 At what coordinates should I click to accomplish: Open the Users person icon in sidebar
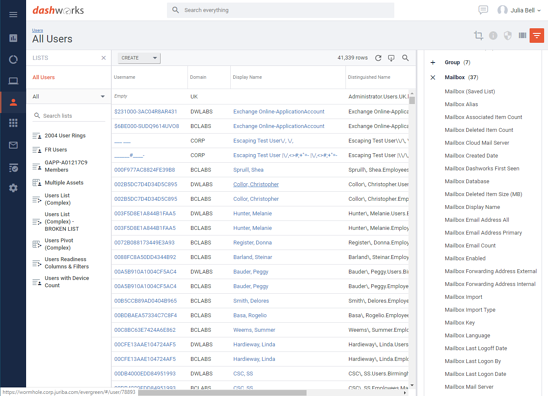tap(13, 102)
